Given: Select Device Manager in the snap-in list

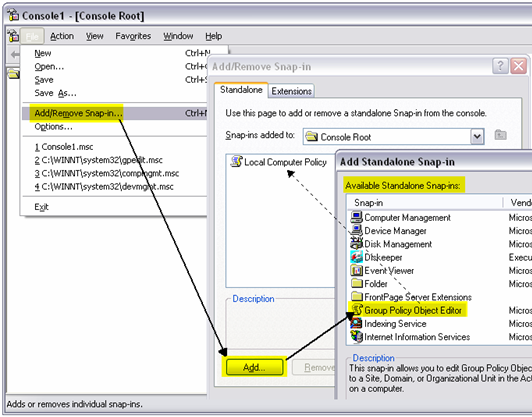Looking at the screenshot, I should click(395, 231).
